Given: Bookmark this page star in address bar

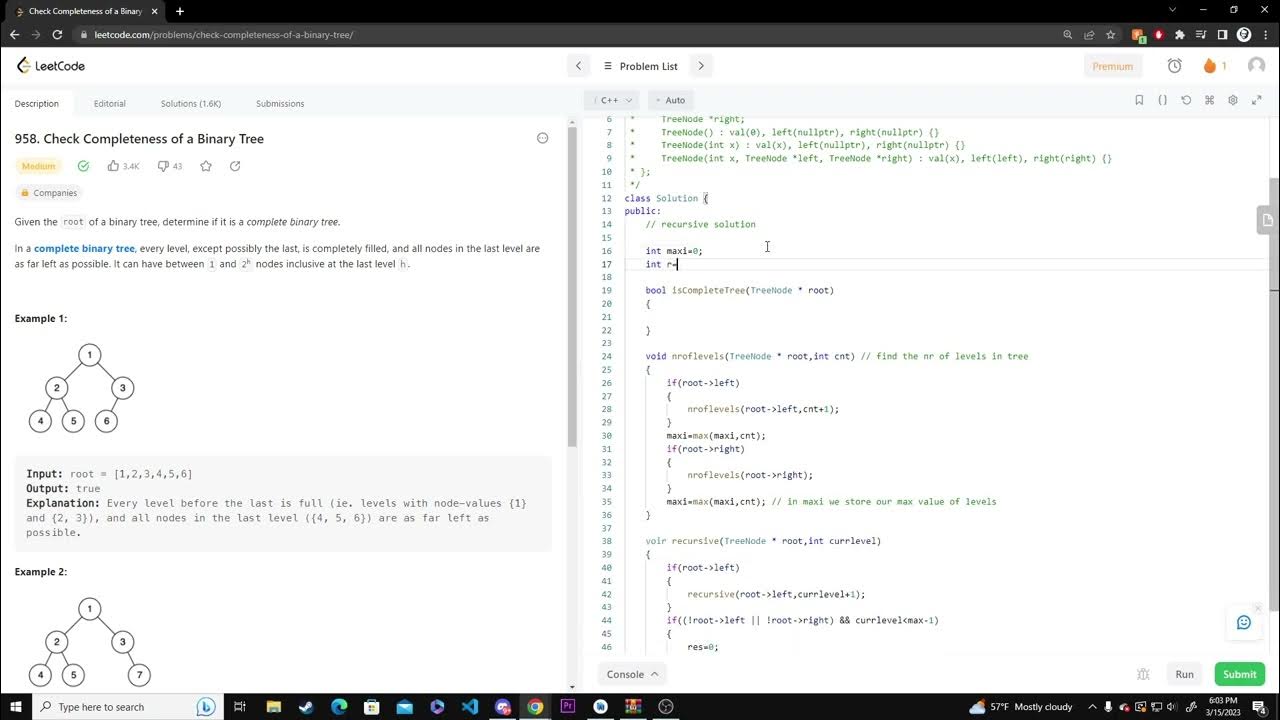Looking at the screenshot, I should click(1110, 34).
